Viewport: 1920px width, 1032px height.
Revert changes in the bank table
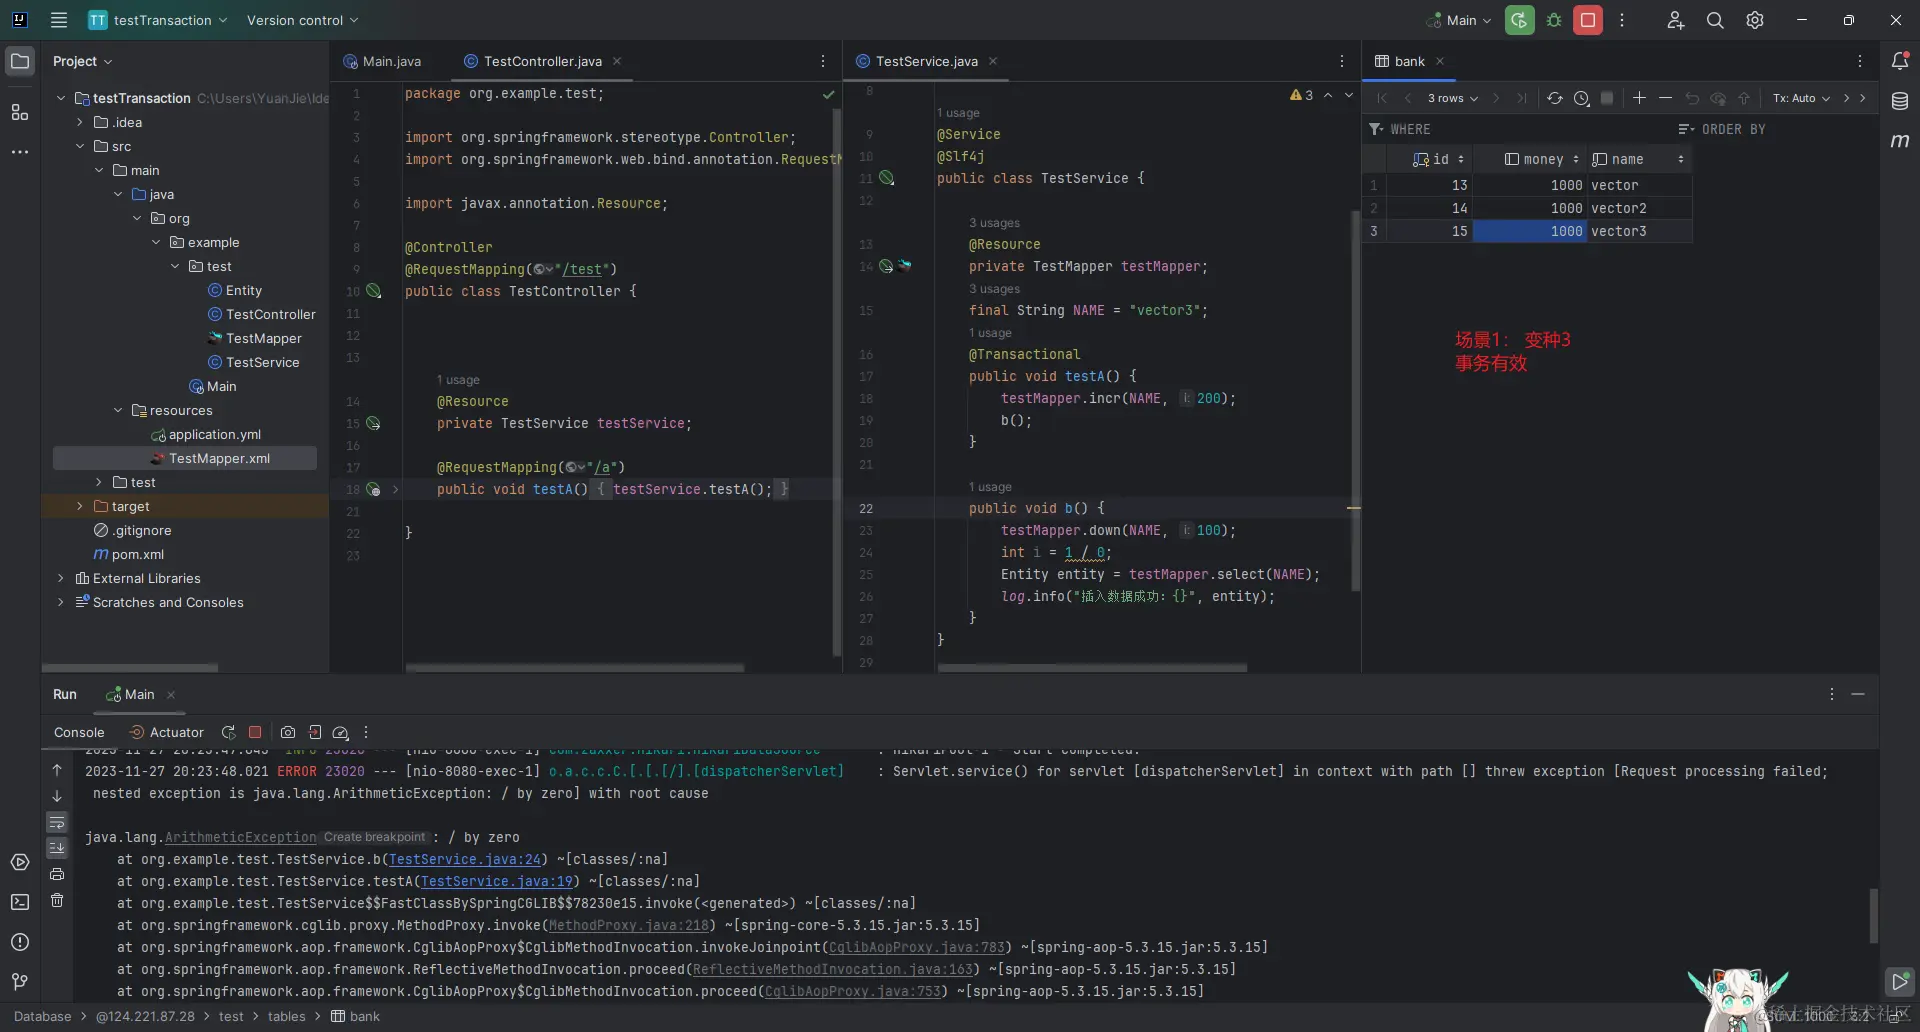pos(1692,98)
